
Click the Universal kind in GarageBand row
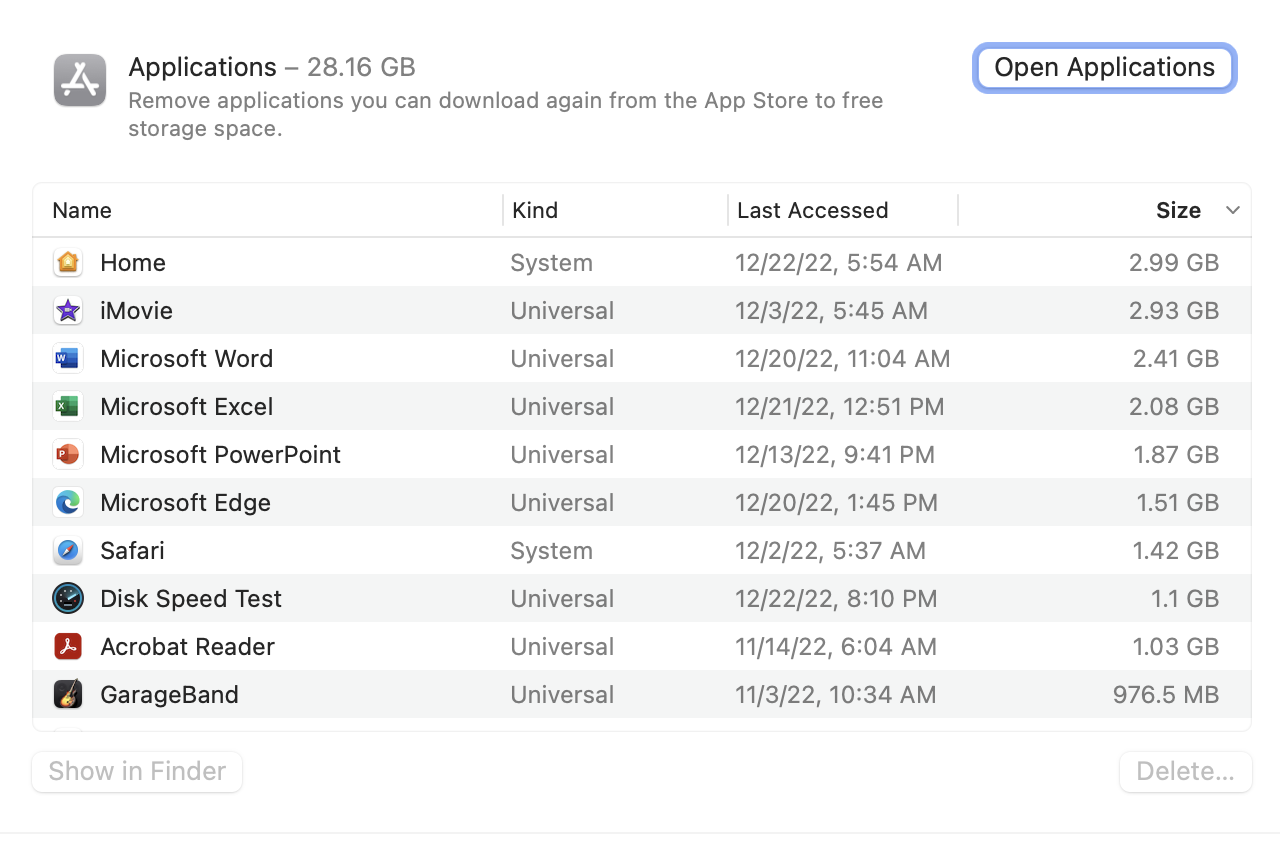coord(562,695)
